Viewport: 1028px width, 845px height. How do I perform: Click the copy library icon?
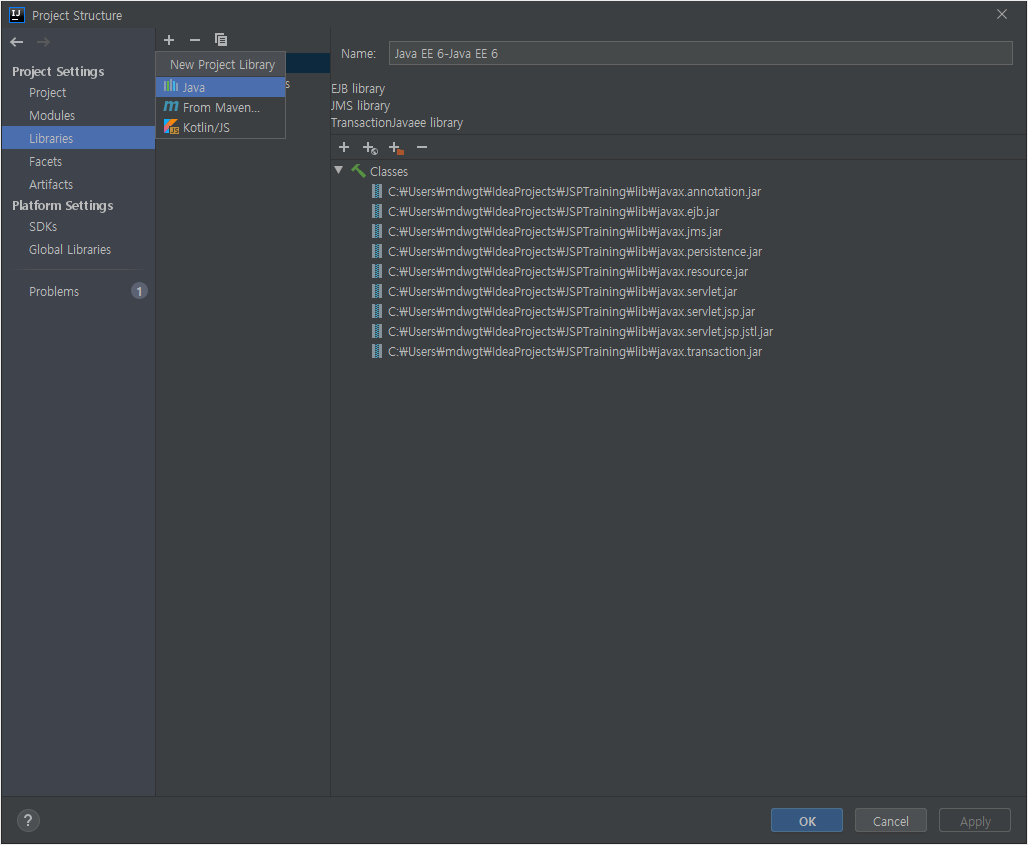[221, 40]
